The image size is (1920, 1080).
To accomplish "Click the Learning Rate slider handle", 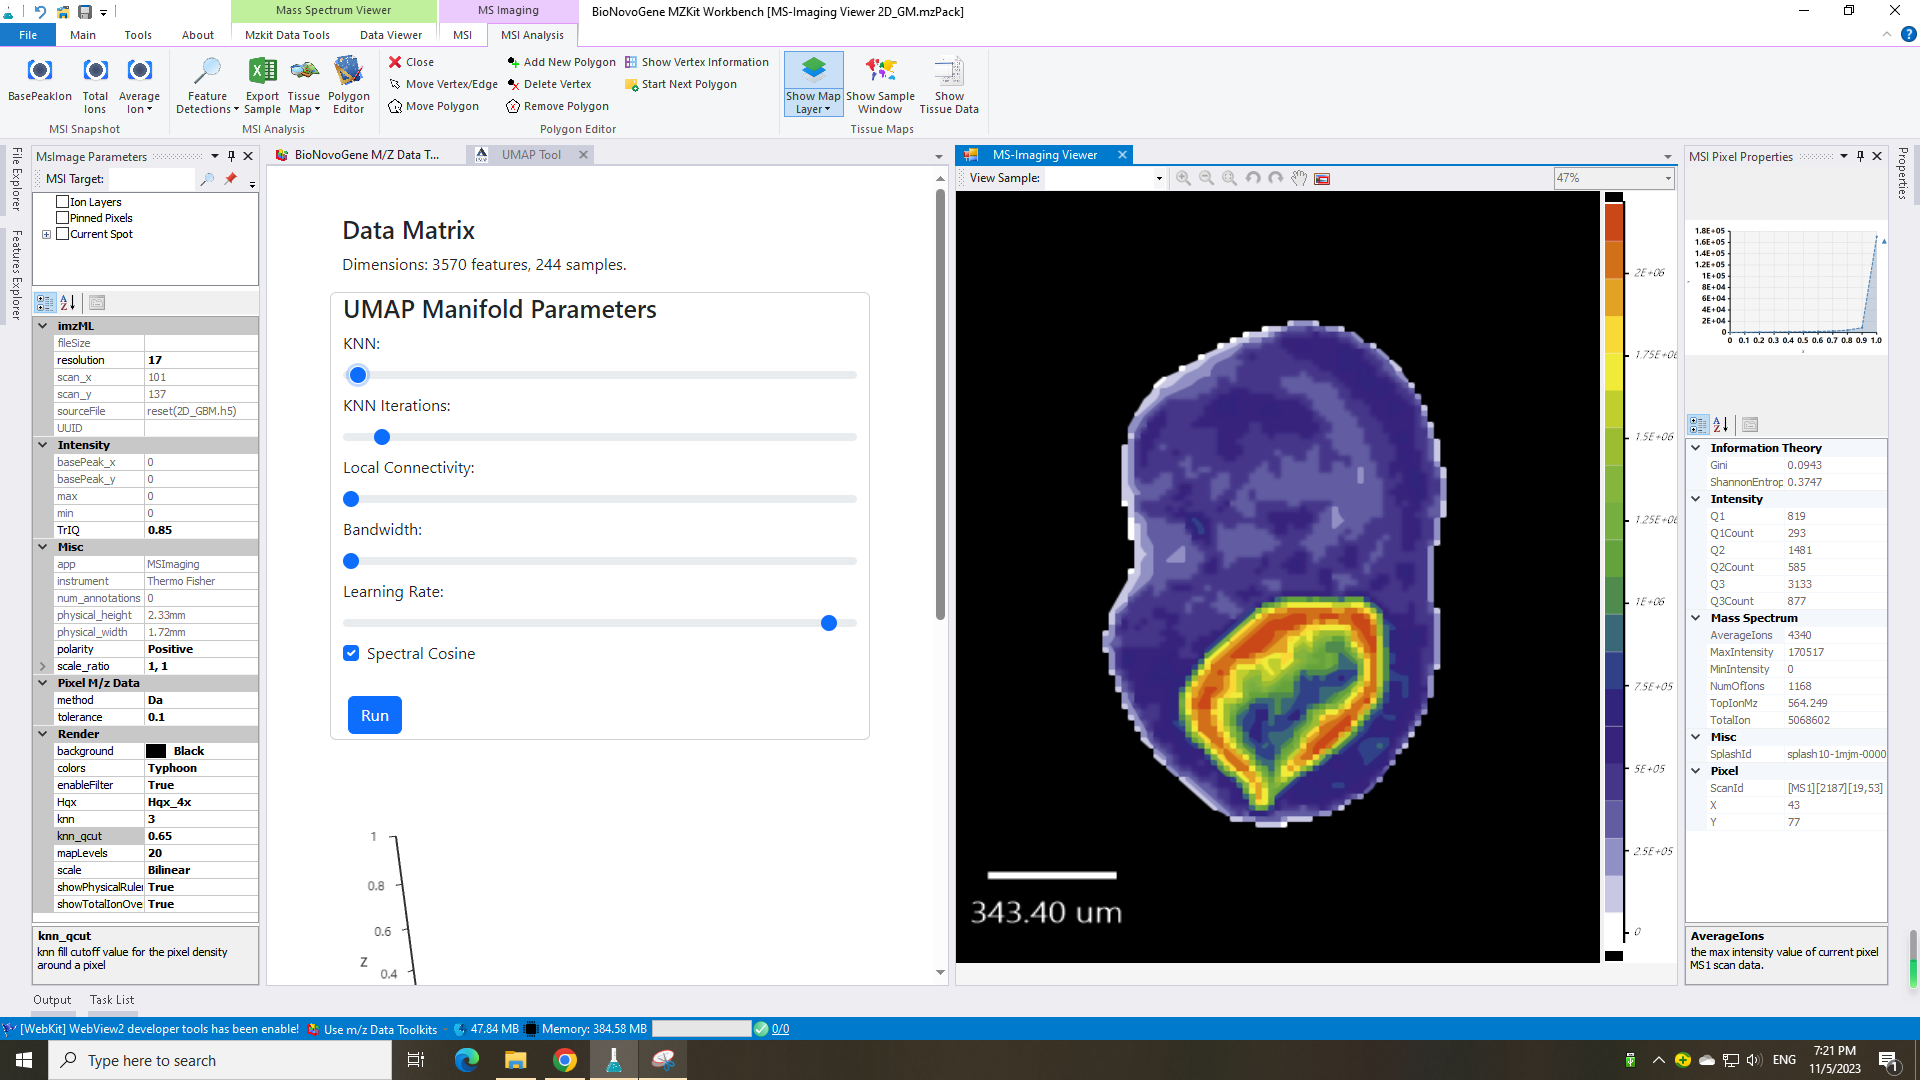I will pos(828,623).
